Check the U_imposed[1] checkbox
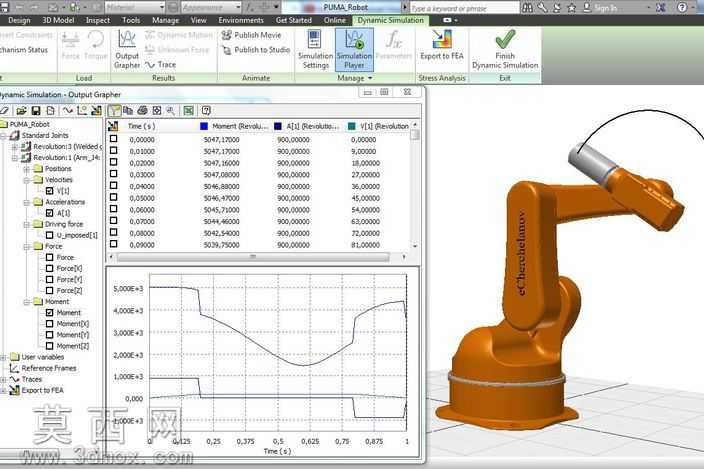704x469 pixels. point(50,235)
